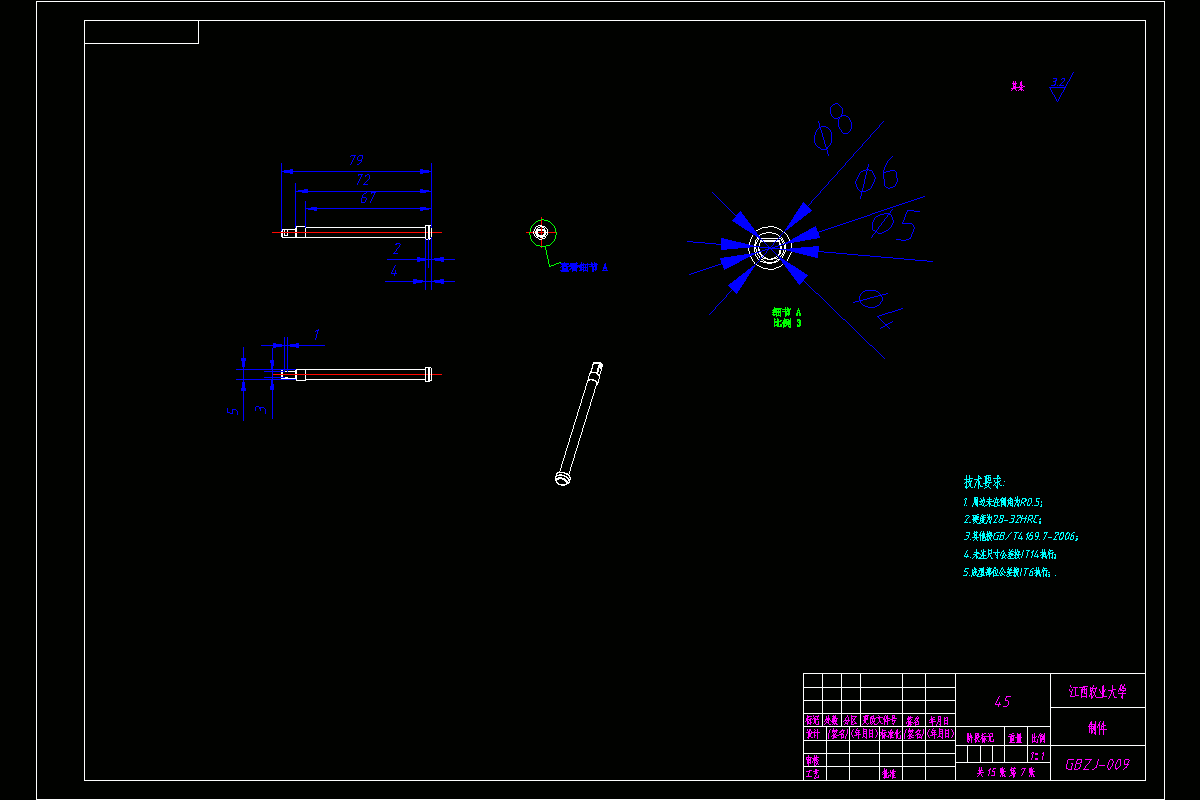
Task: Click the '制件' part name cell
Action: (x=1097, y=728)
